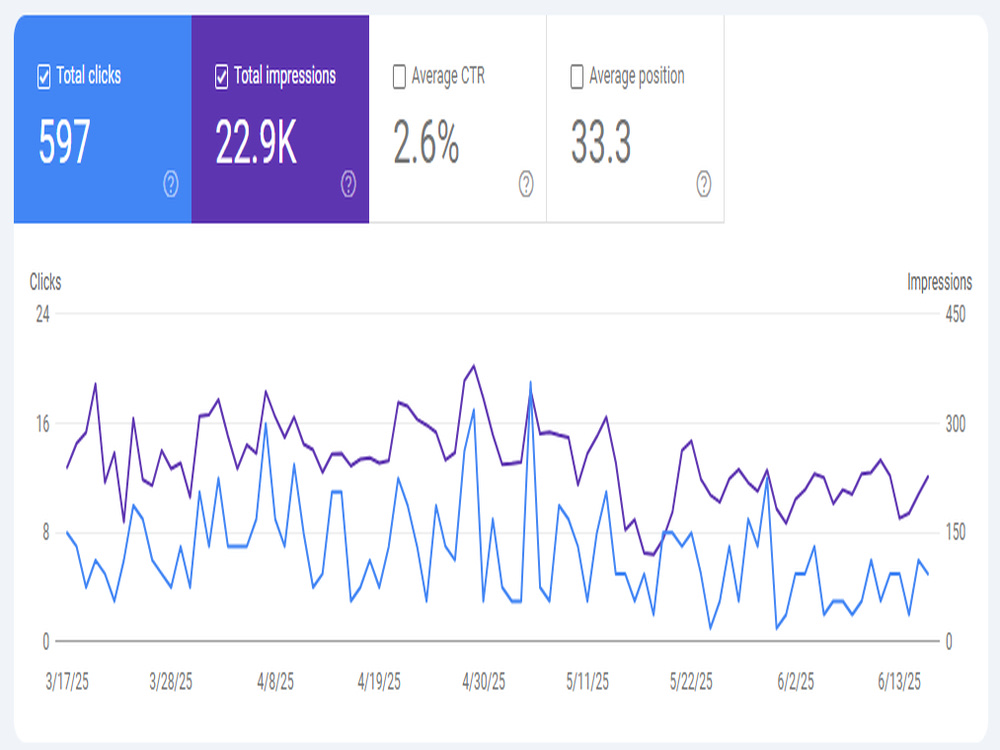Click the 4/19/25 date label
Viewport: 1000px width, 750px height.
coord(379,682)
